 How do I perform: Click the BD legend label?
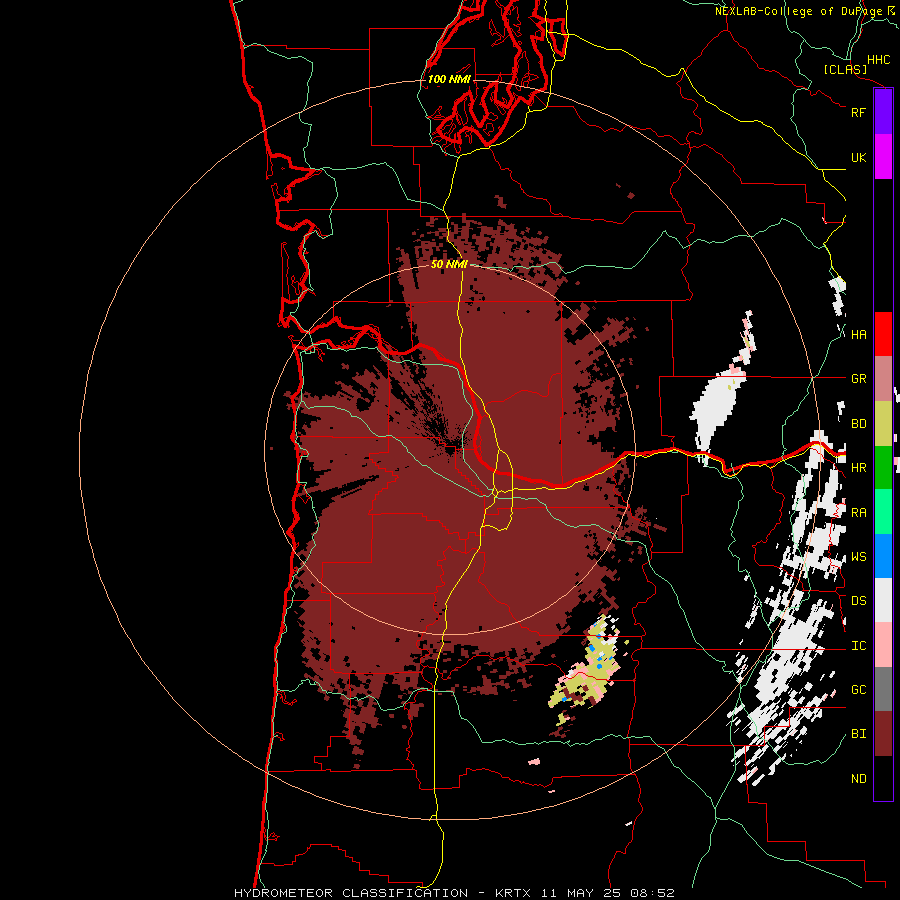858,424
